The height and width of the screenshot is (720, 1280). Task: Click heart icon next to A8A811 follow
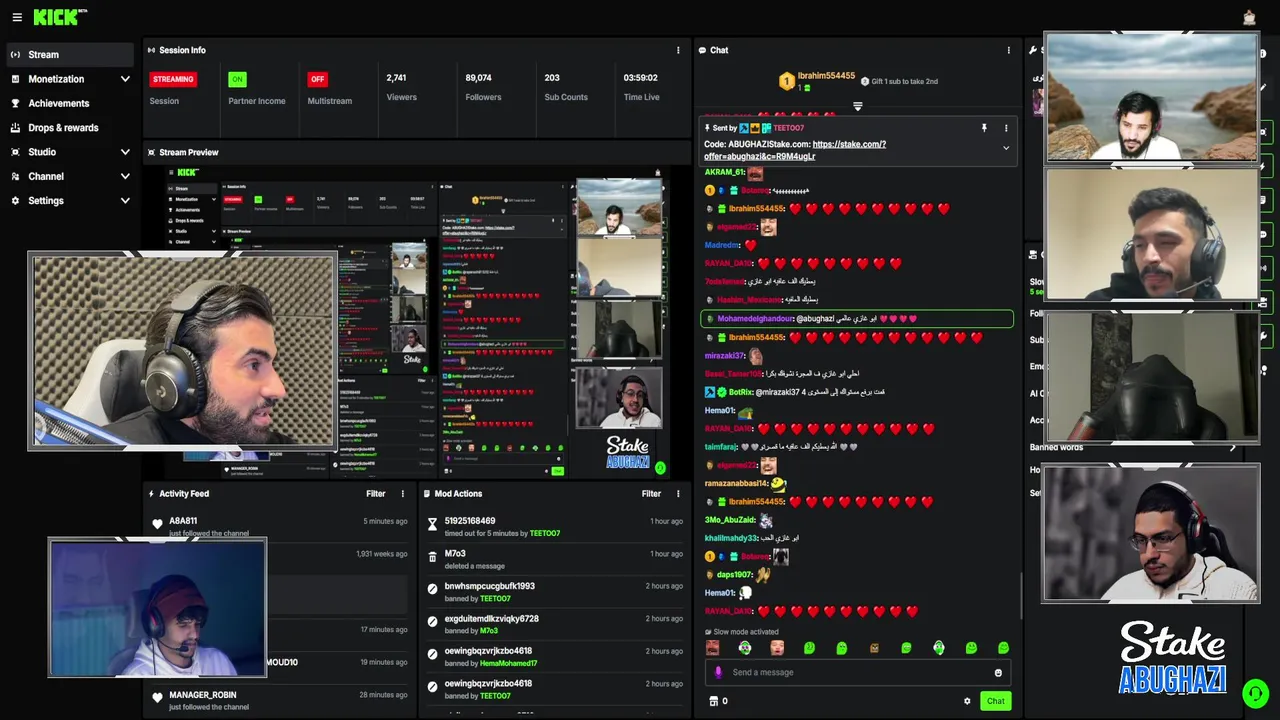click(157, 524)
